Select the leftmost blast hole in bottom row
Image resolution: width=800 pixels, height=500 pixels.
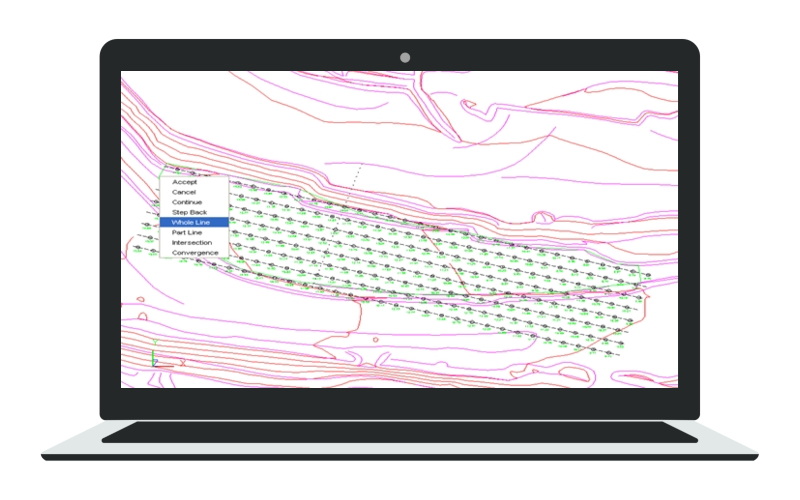(137, 247)
